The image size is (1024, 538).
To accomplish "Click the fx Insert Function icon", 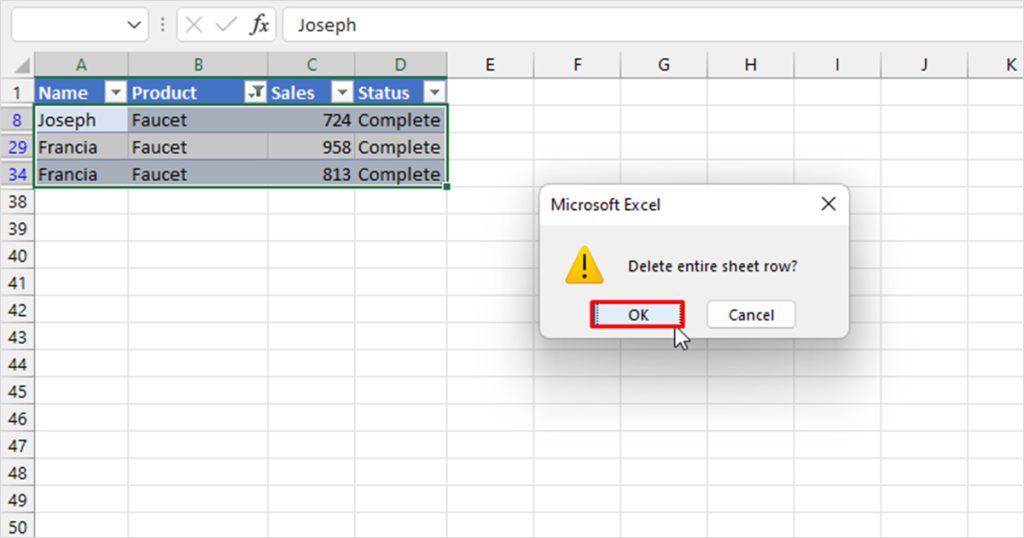I will [259, 25].
